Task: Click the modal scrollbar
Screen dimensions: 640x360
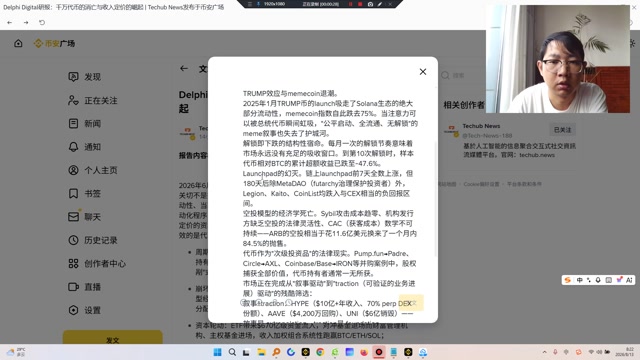Action: [x=435, y=199]
